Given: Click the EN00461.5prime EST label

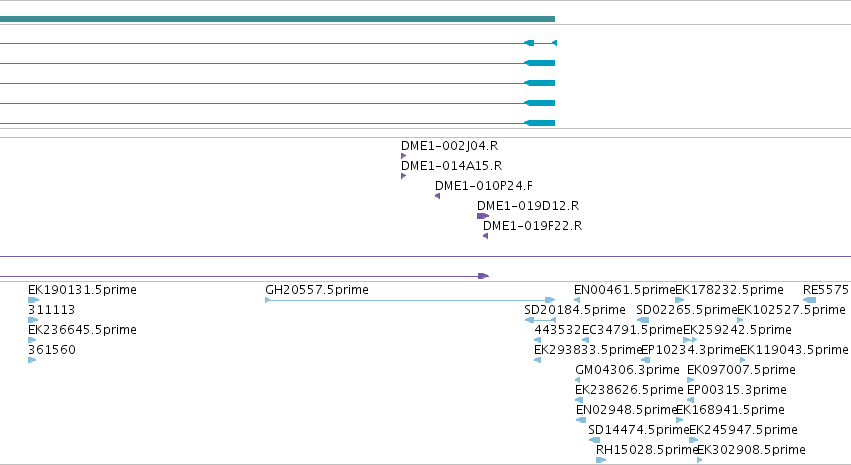Looking at the screenshot, I should pyautogui.click(x=625, y=290).
